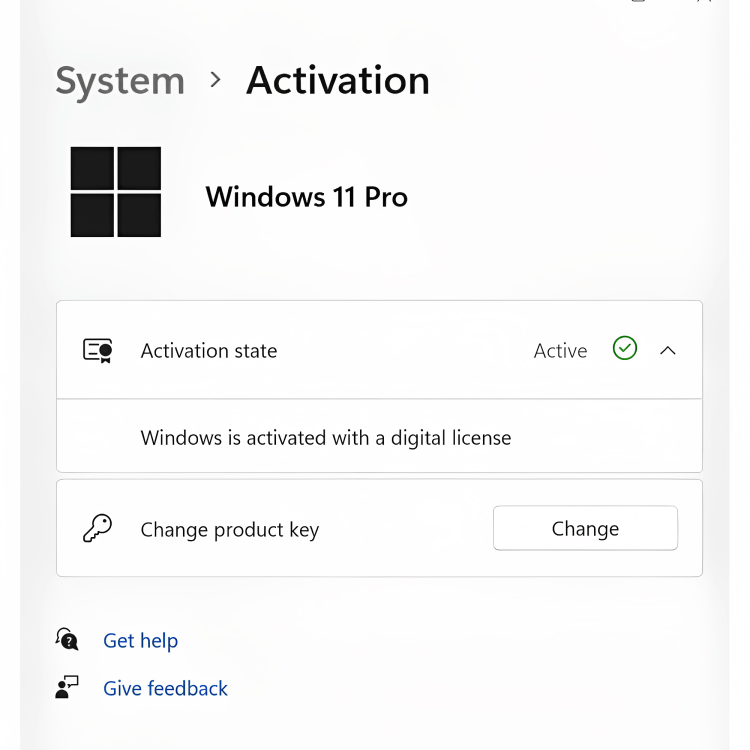Go back to the System breadcrumb
Image resolution: width=750 pixels, height=750 pixels.
coord(120,81)
